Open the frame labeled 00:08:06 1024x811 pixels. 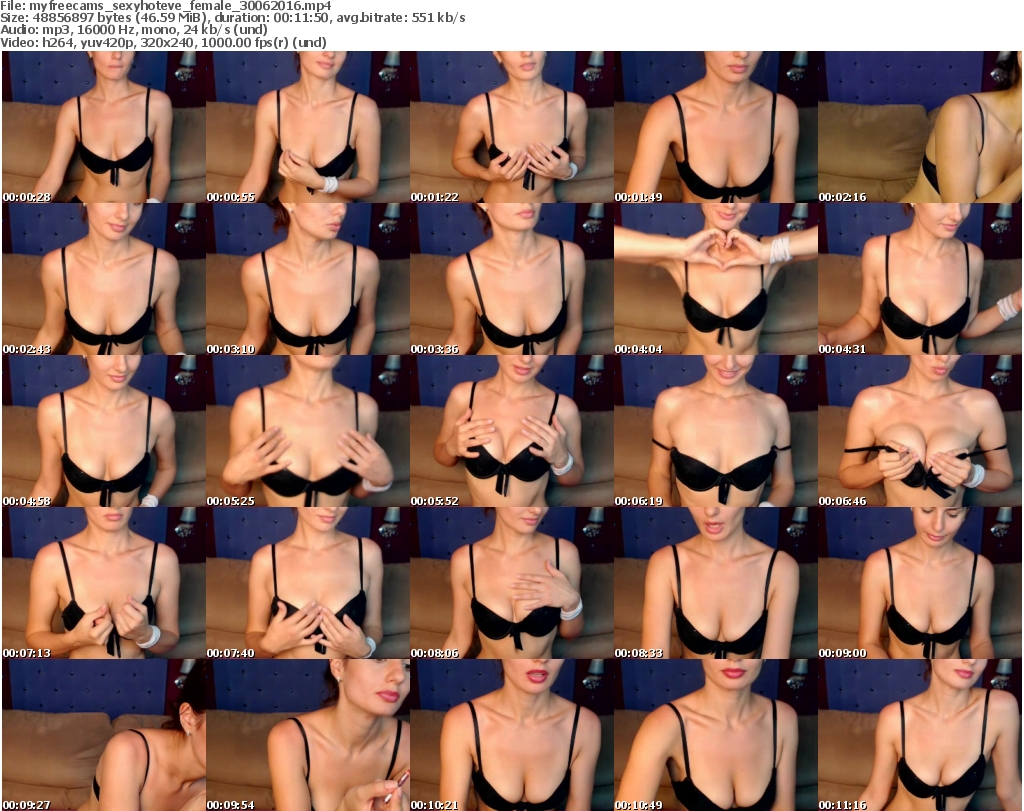coord(511,583)
